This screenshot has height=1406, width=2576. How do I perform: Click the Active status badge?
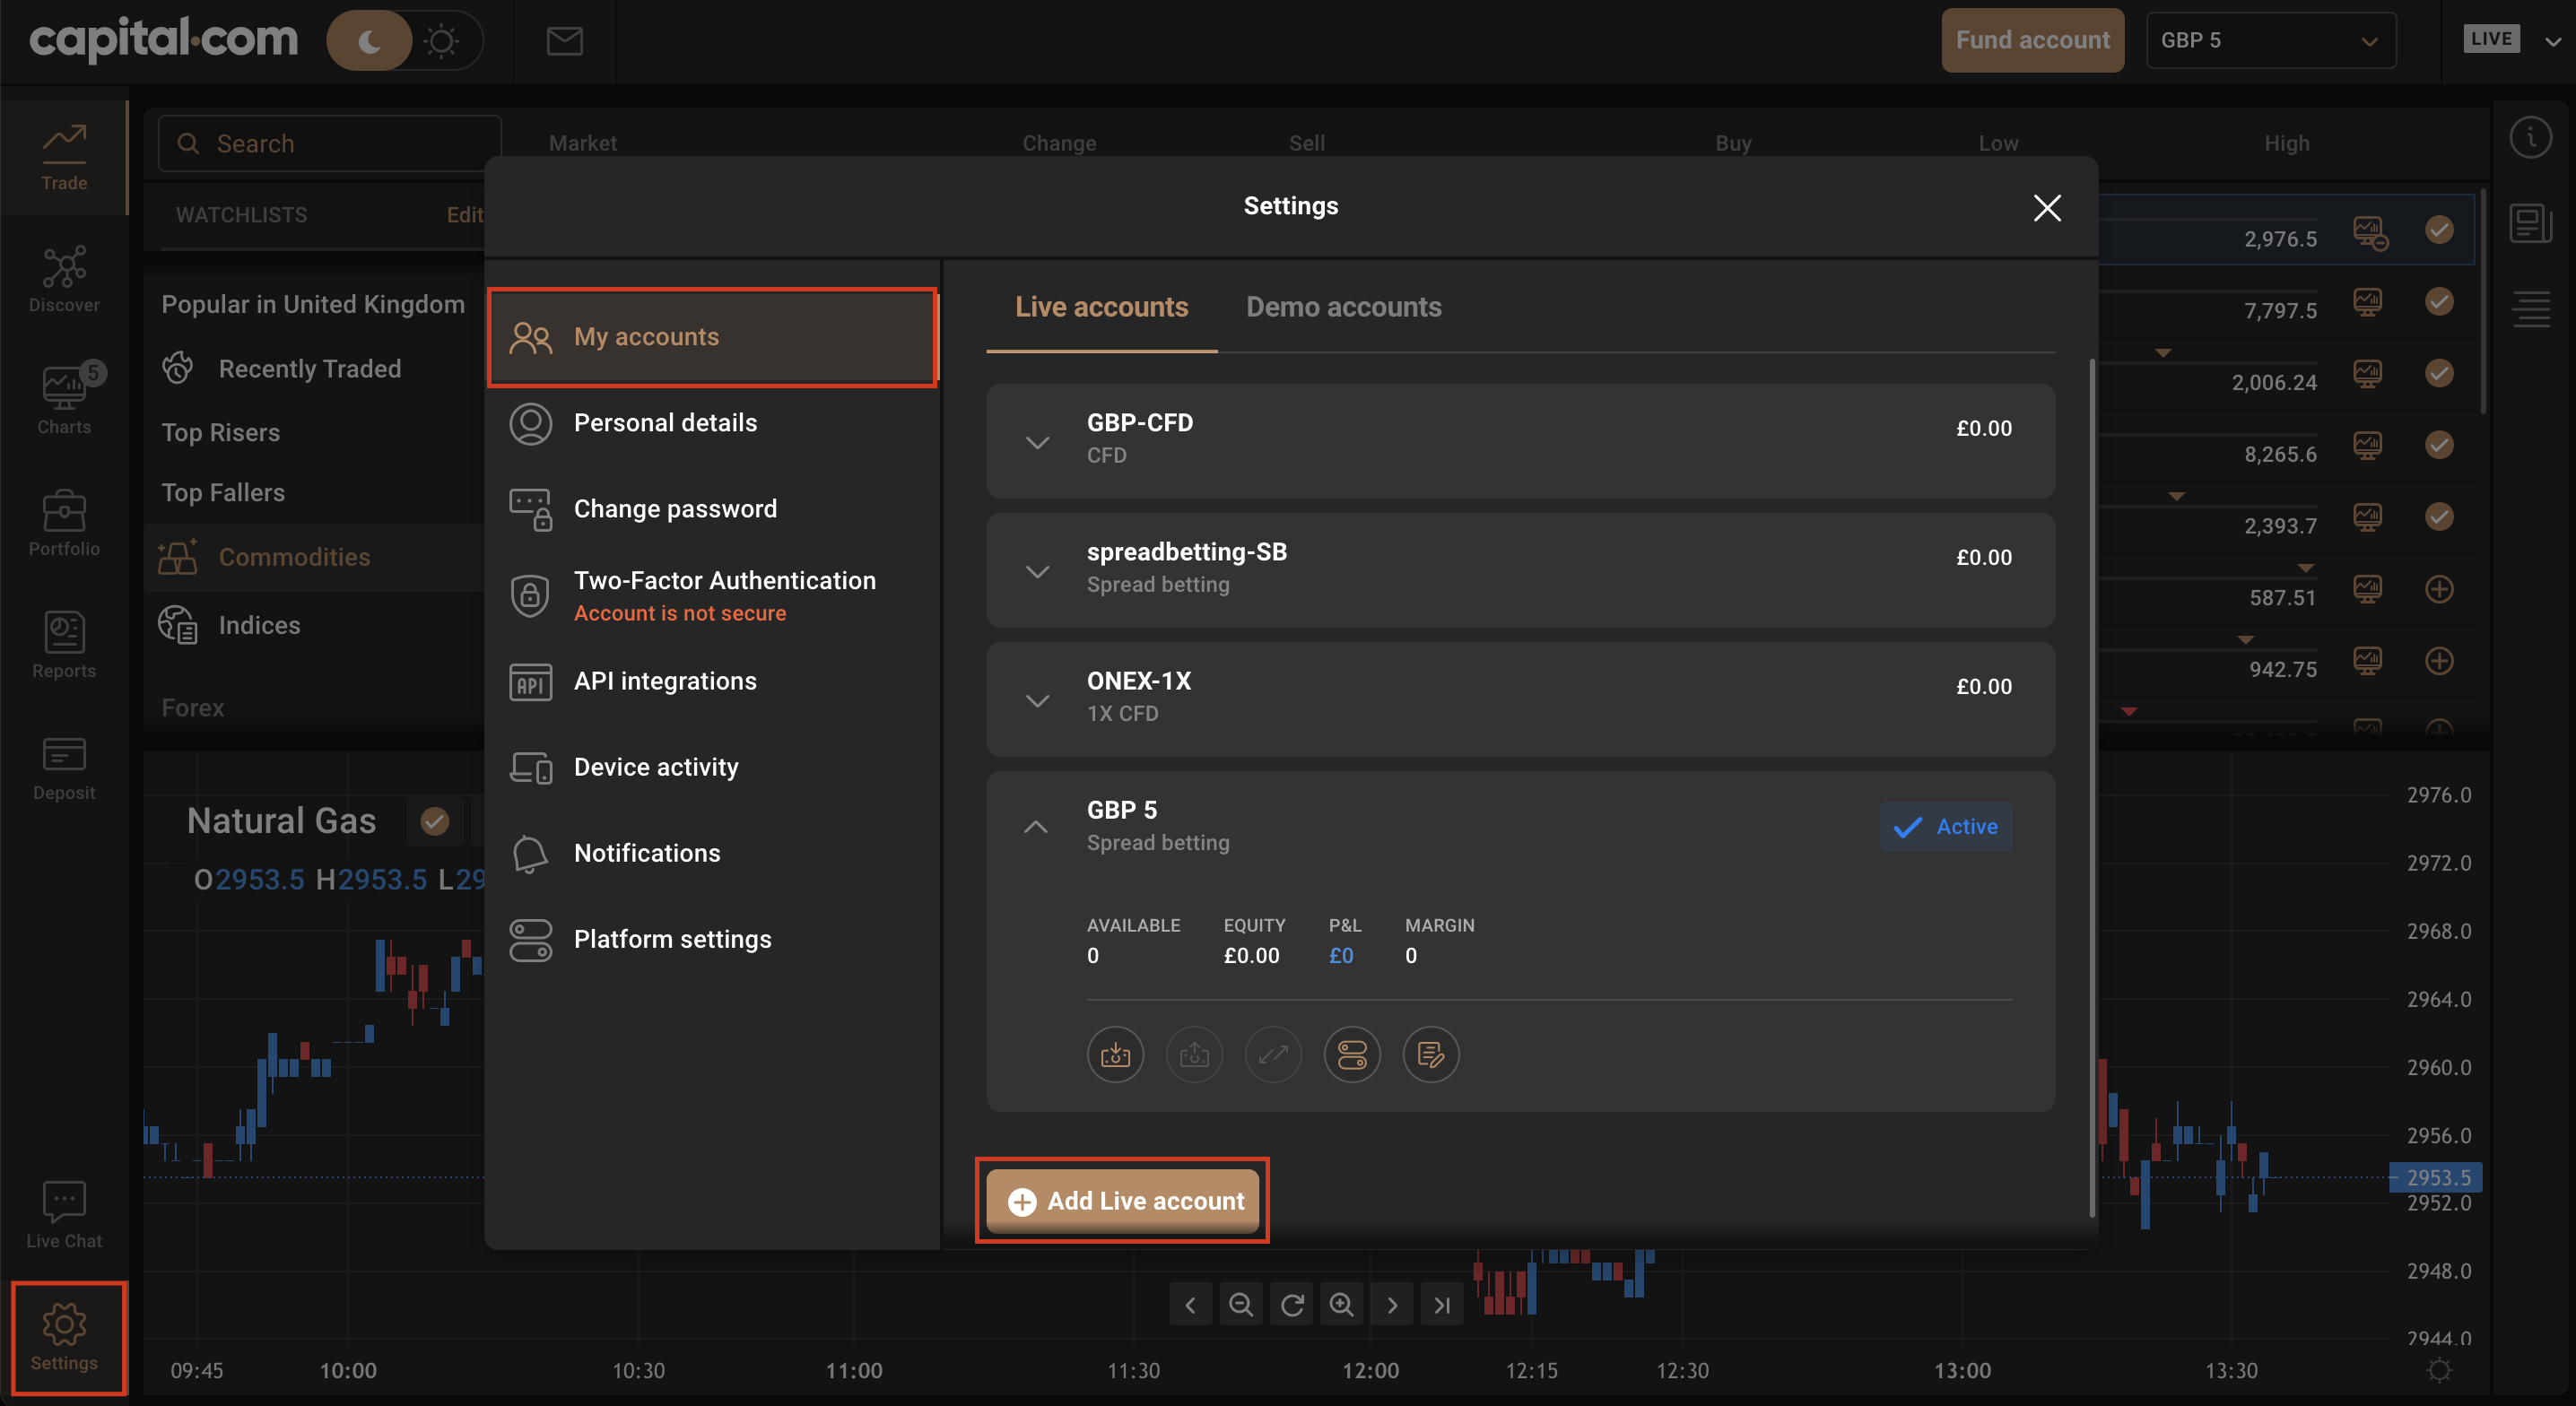[1945, 826]
